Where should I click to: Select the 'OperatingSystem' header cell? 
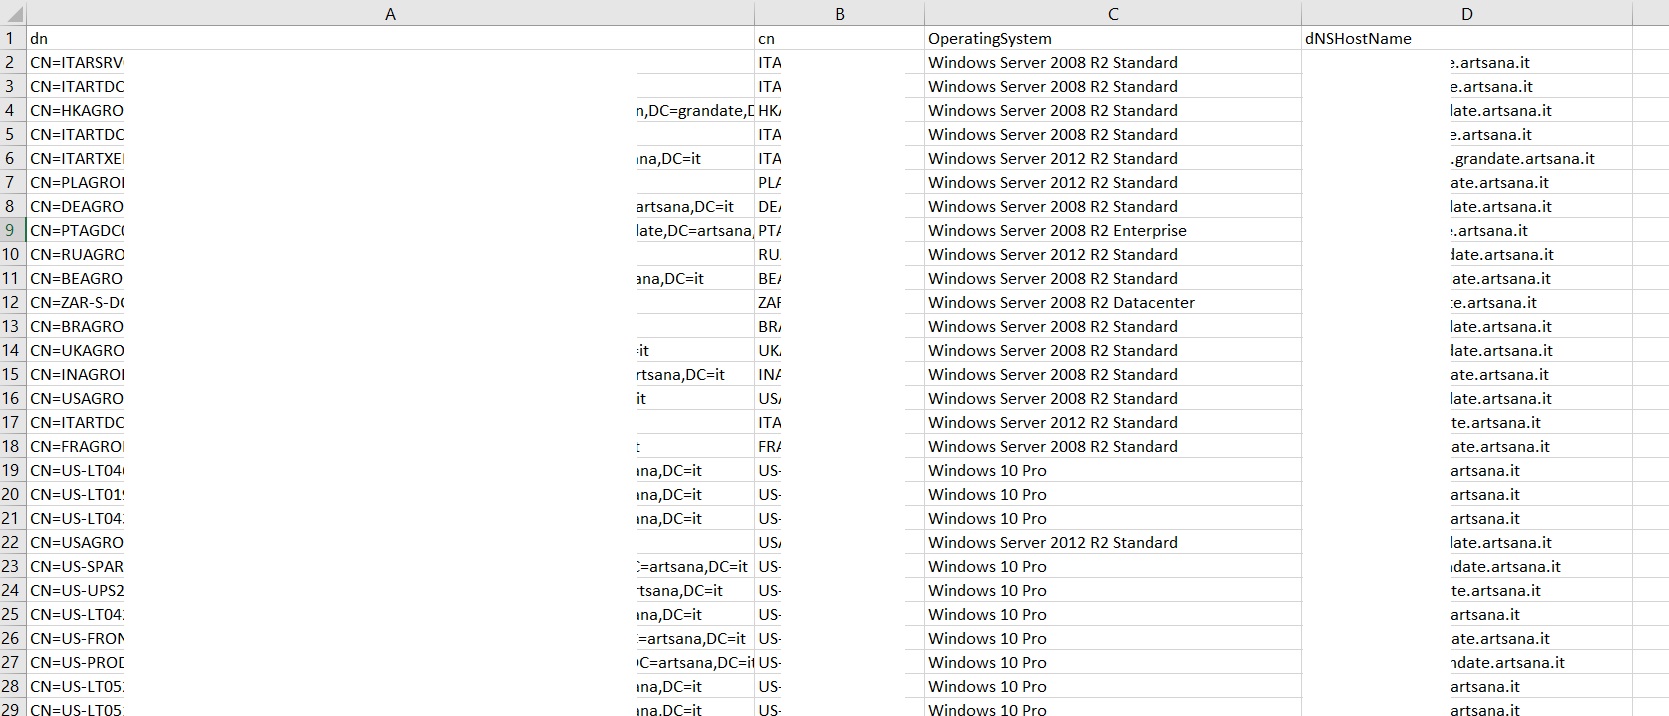[x=1112, y=39]
